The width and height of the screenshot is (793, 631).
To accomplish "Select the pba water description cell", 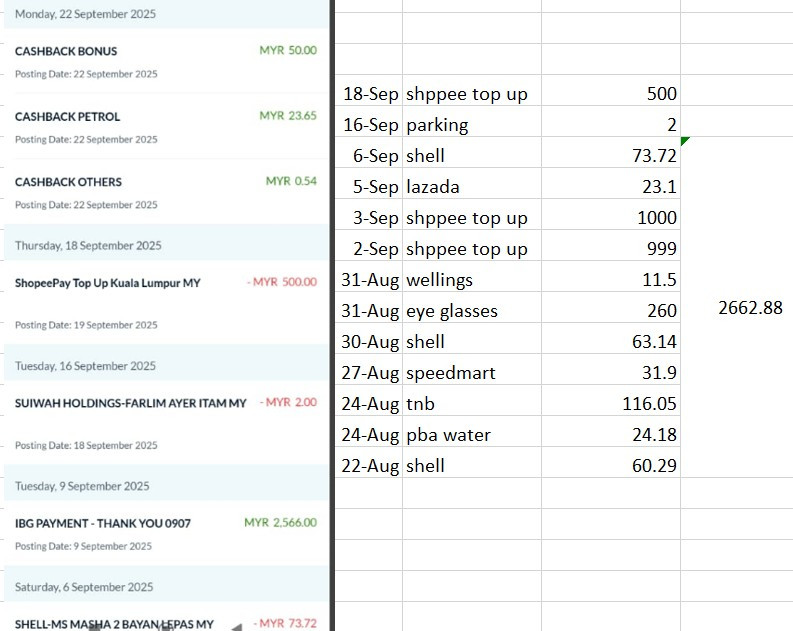I will pyautogui.click(x=472, y=431).
